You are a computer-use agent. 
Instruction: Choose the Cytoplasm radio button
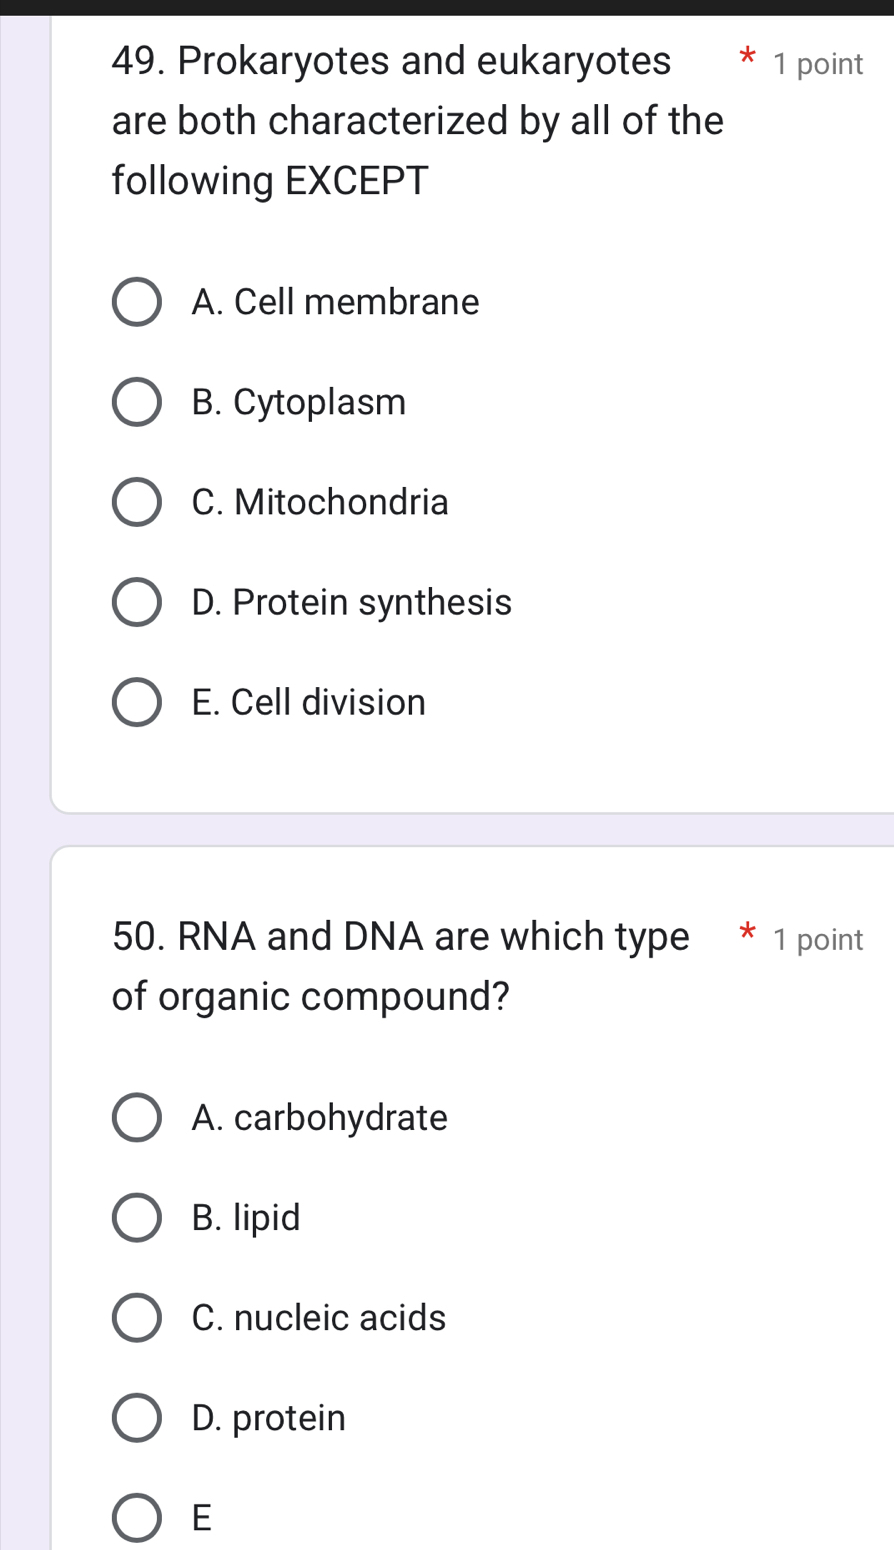(x=136, y=402)
